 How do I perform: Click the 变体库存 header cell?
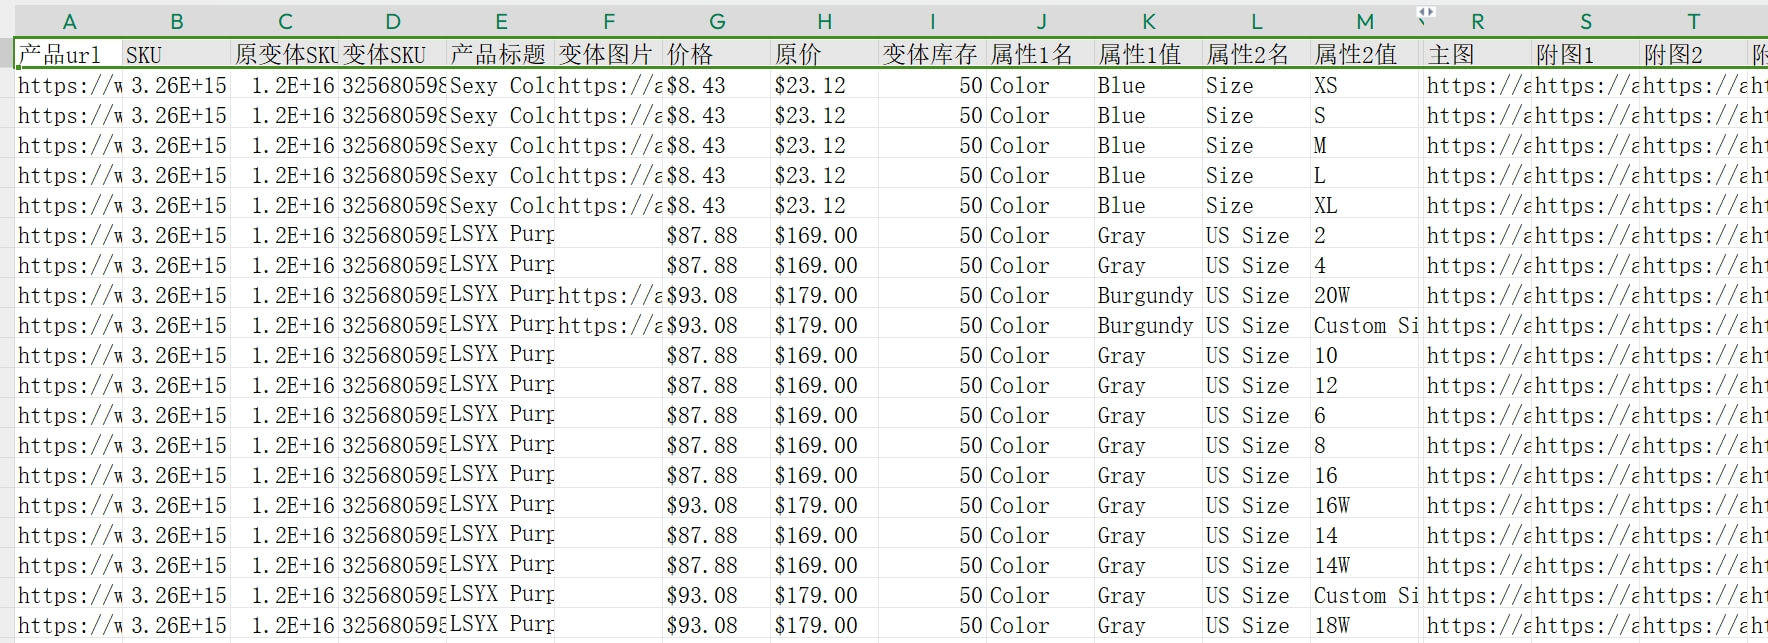[933, 54]
